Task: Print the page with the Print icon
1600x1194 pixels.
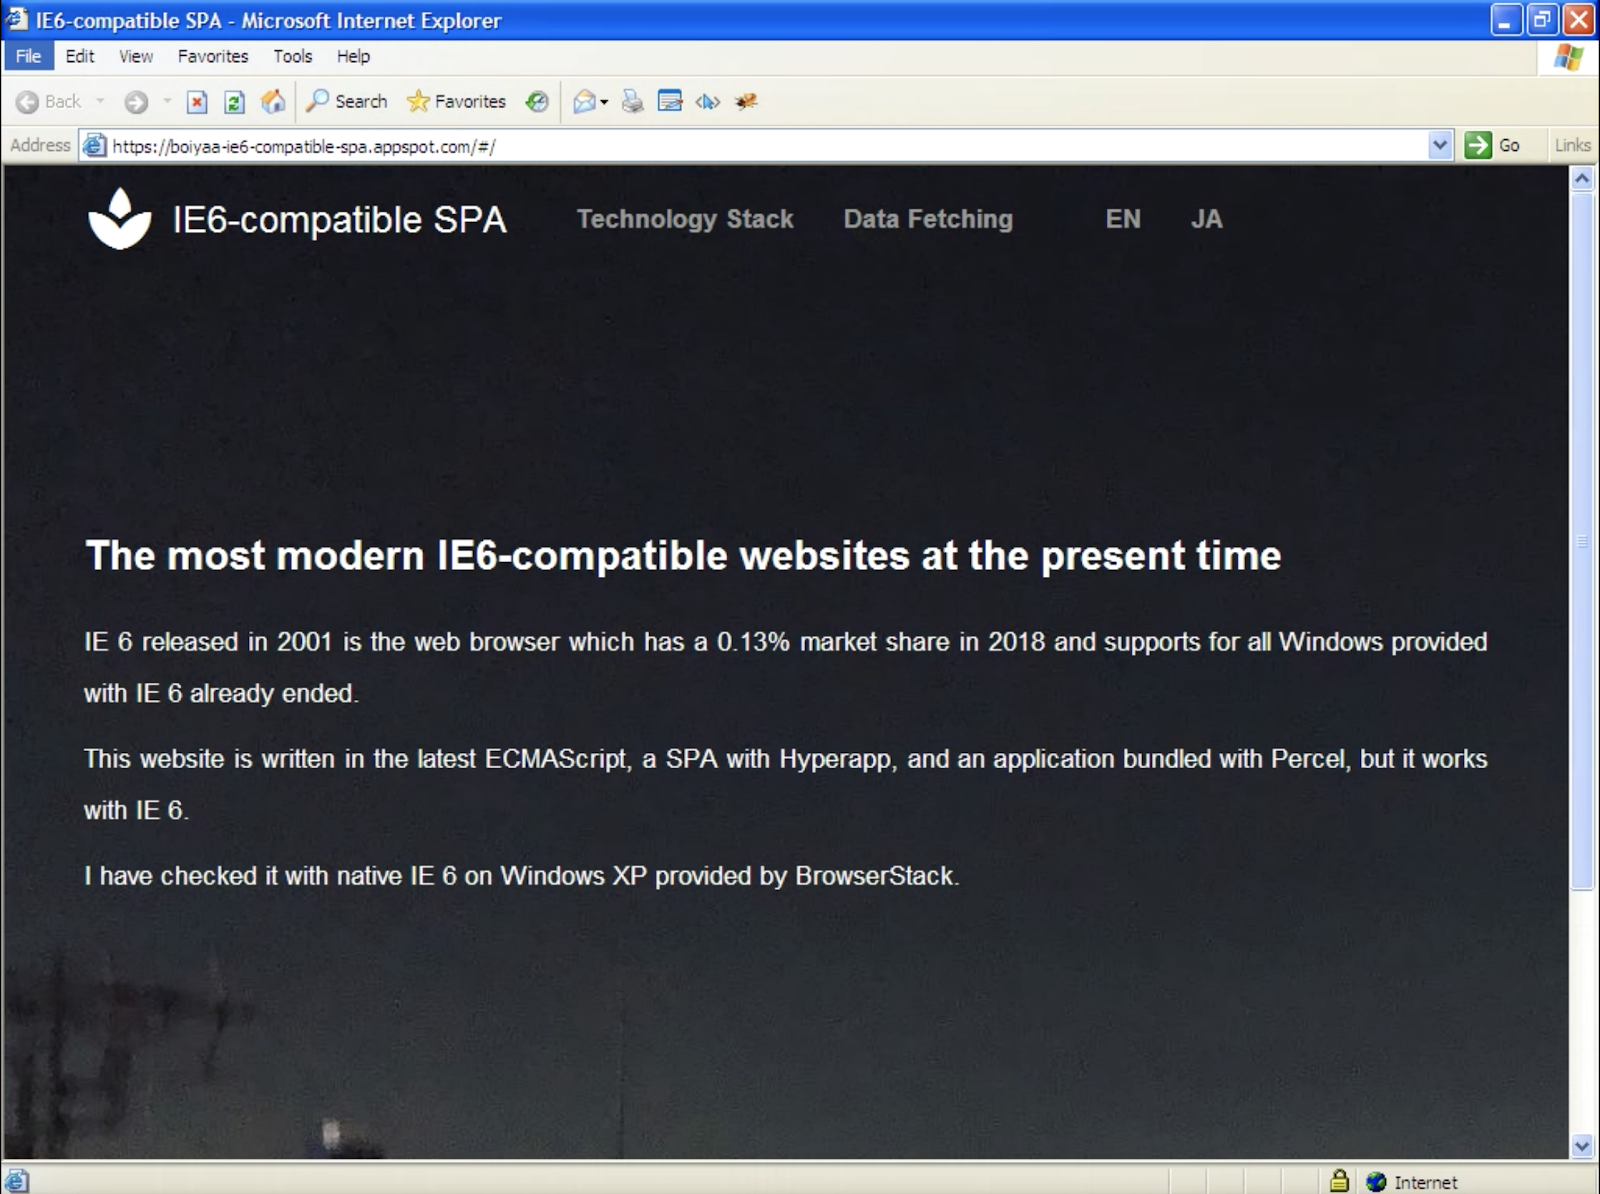Action: (632, 101)
